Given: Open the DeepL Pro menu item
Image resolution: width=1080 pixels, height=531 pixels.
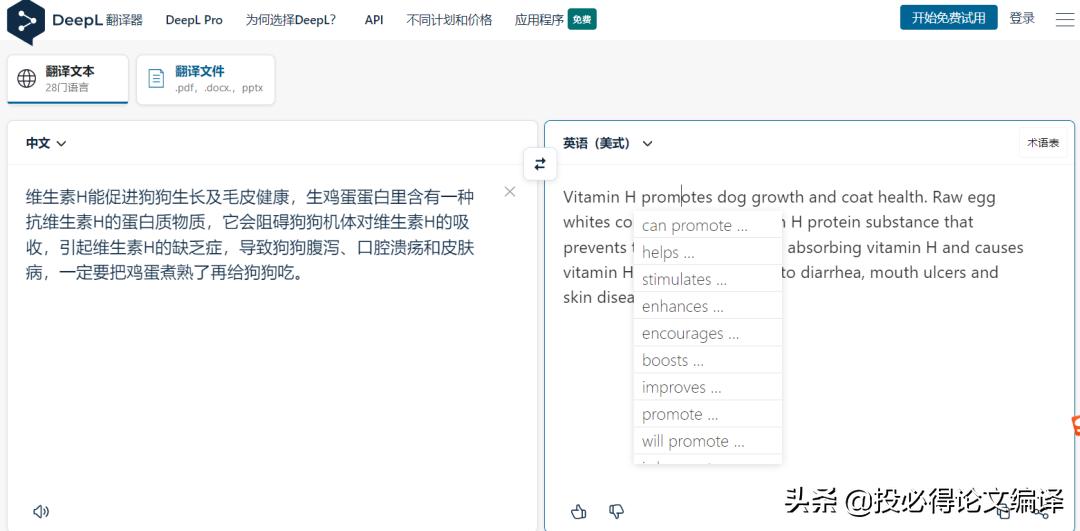Looking at the screenshot, I should coord(194,20).
